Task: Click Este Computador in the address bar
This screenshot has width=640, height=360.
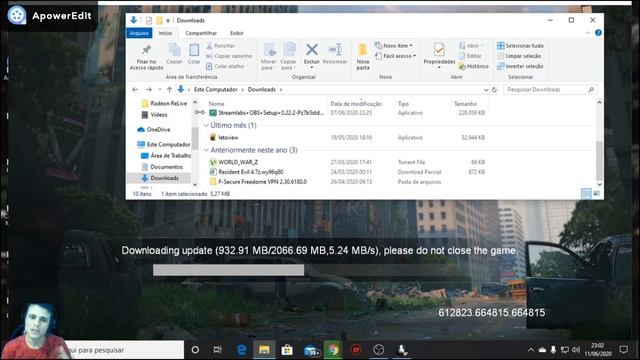Action: (216, 89)
